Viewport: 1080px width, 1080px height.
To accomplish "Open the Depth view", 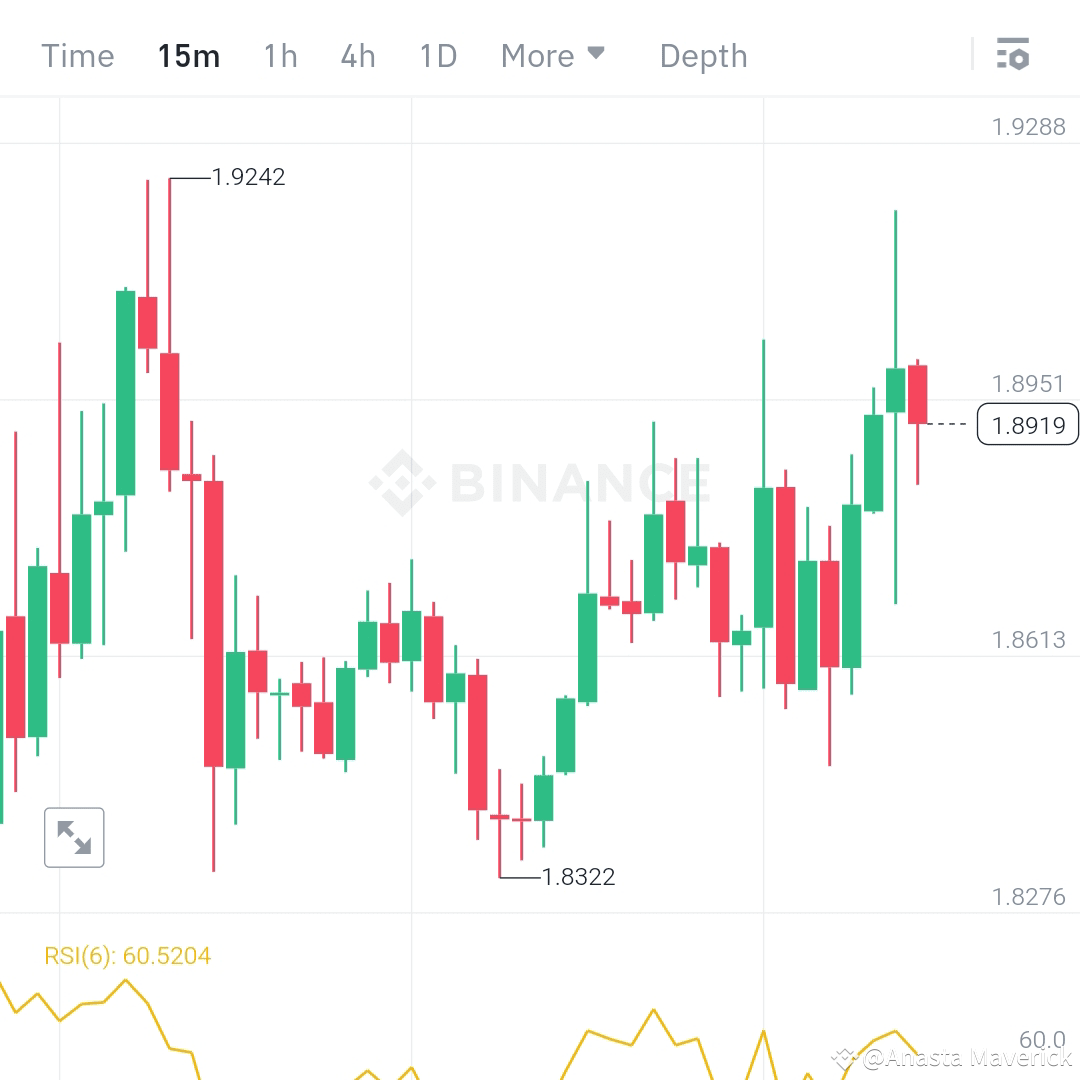I will pyautogui.click(x=703, y=57).
